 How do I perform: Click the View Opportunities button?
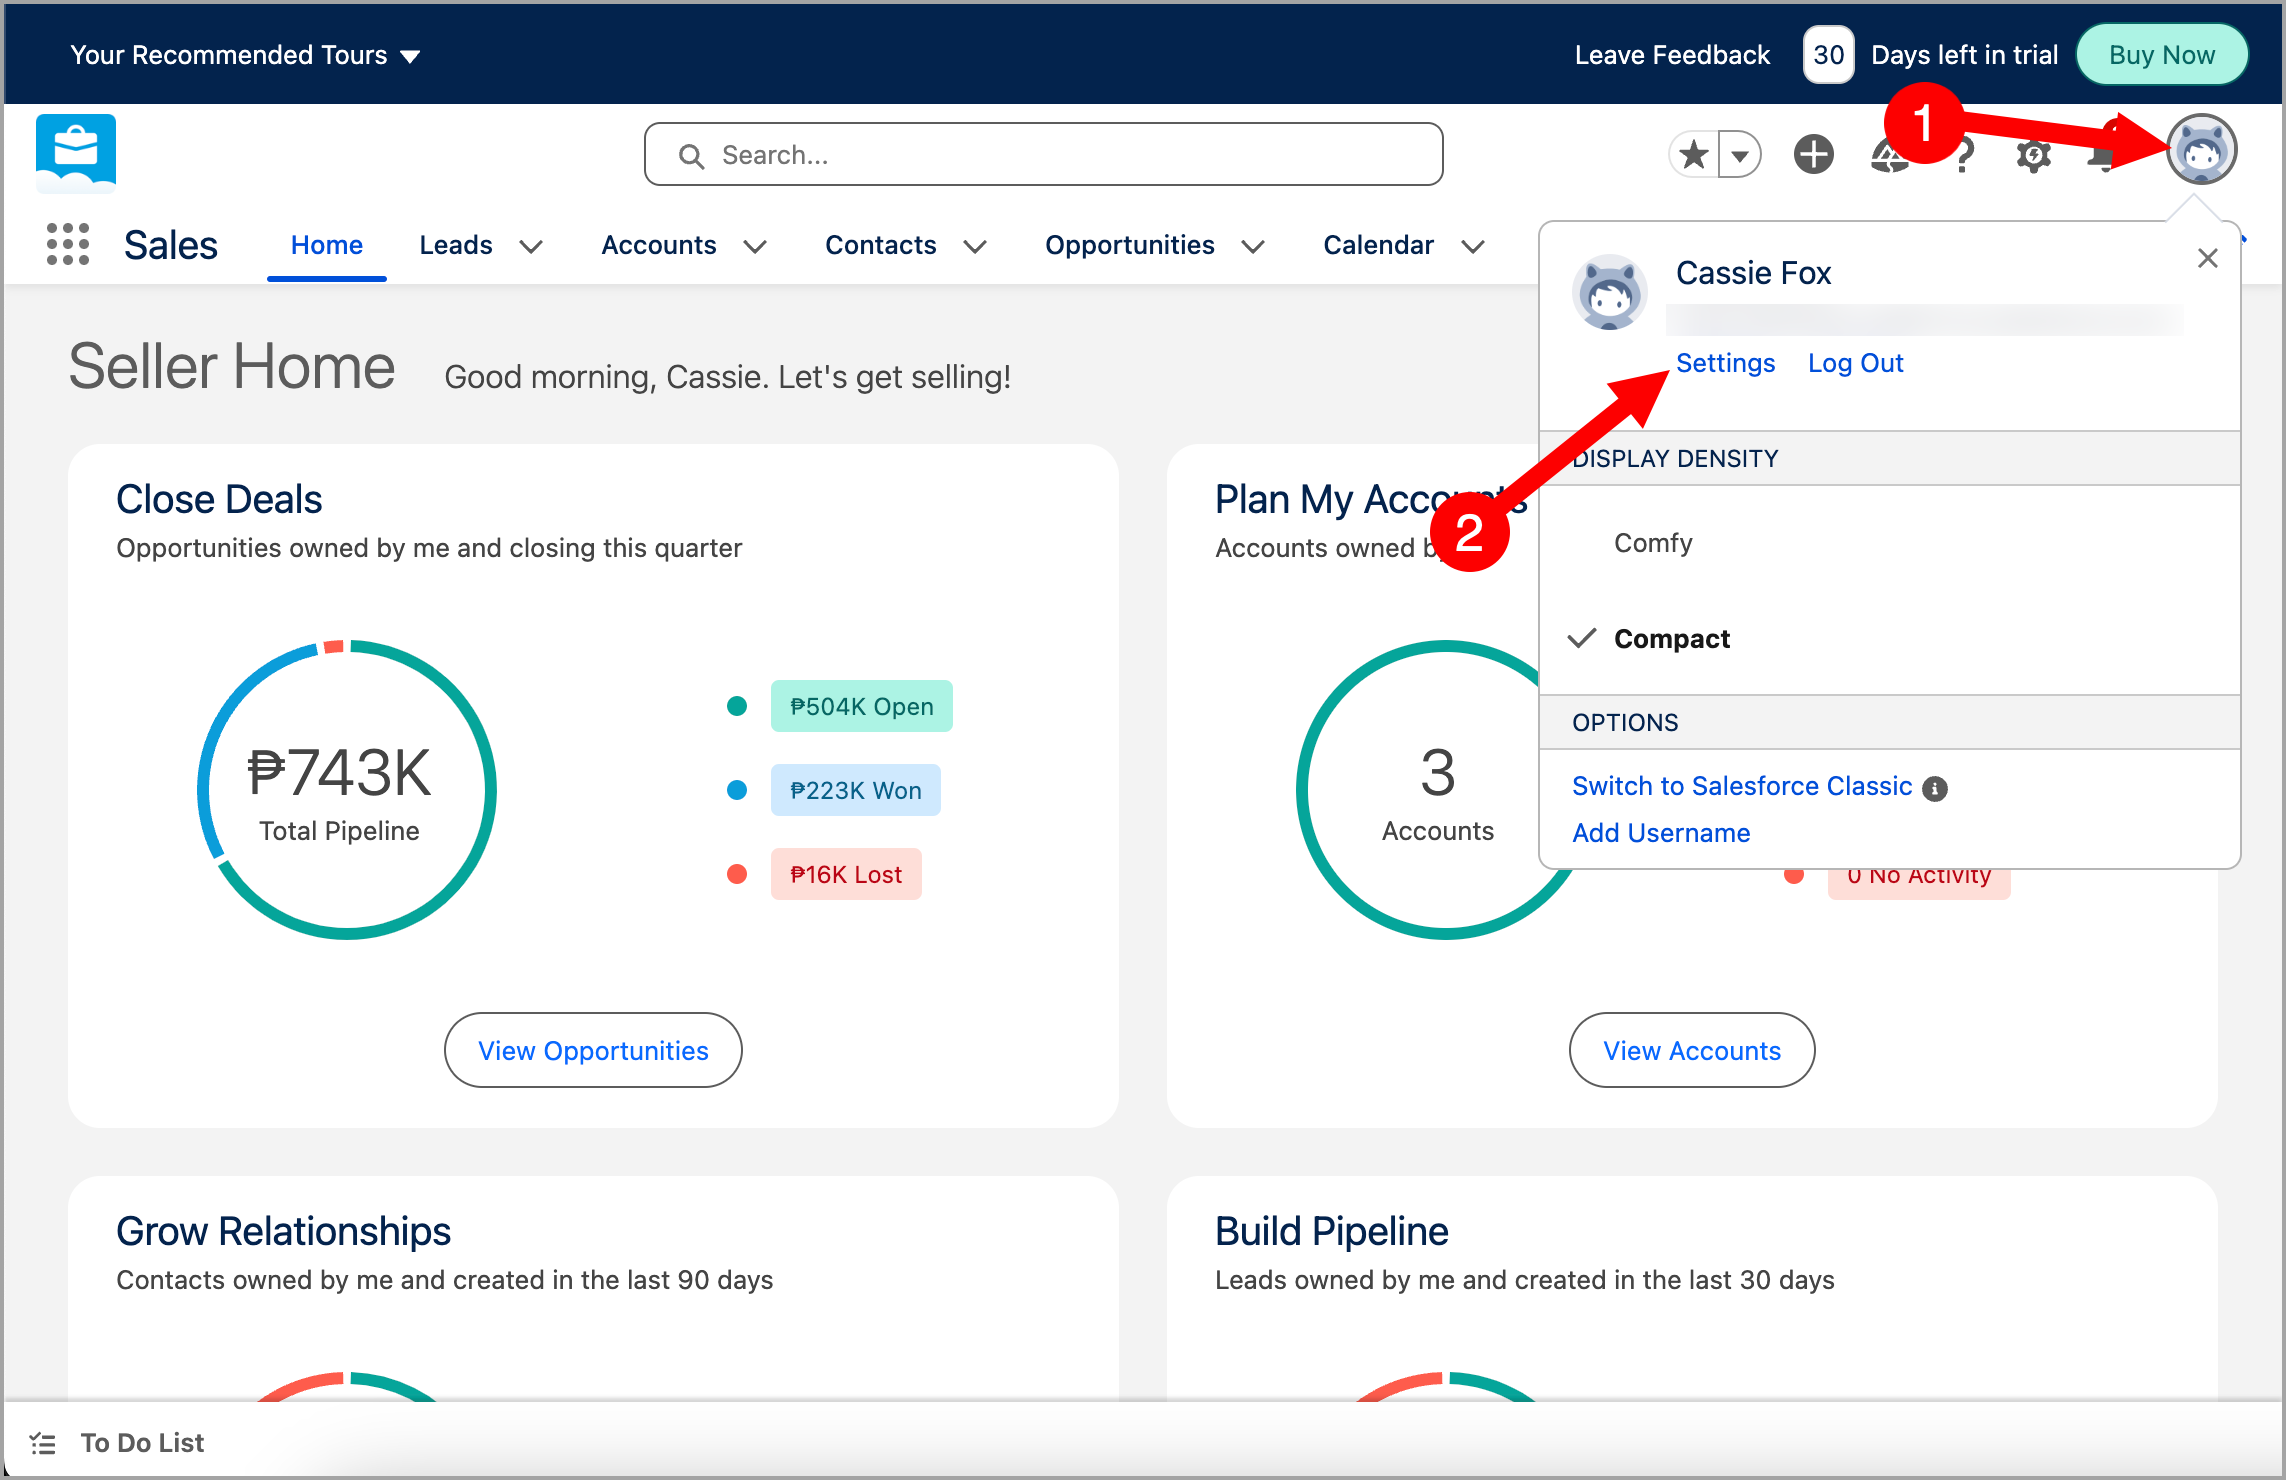click(x=593, y=1050)
